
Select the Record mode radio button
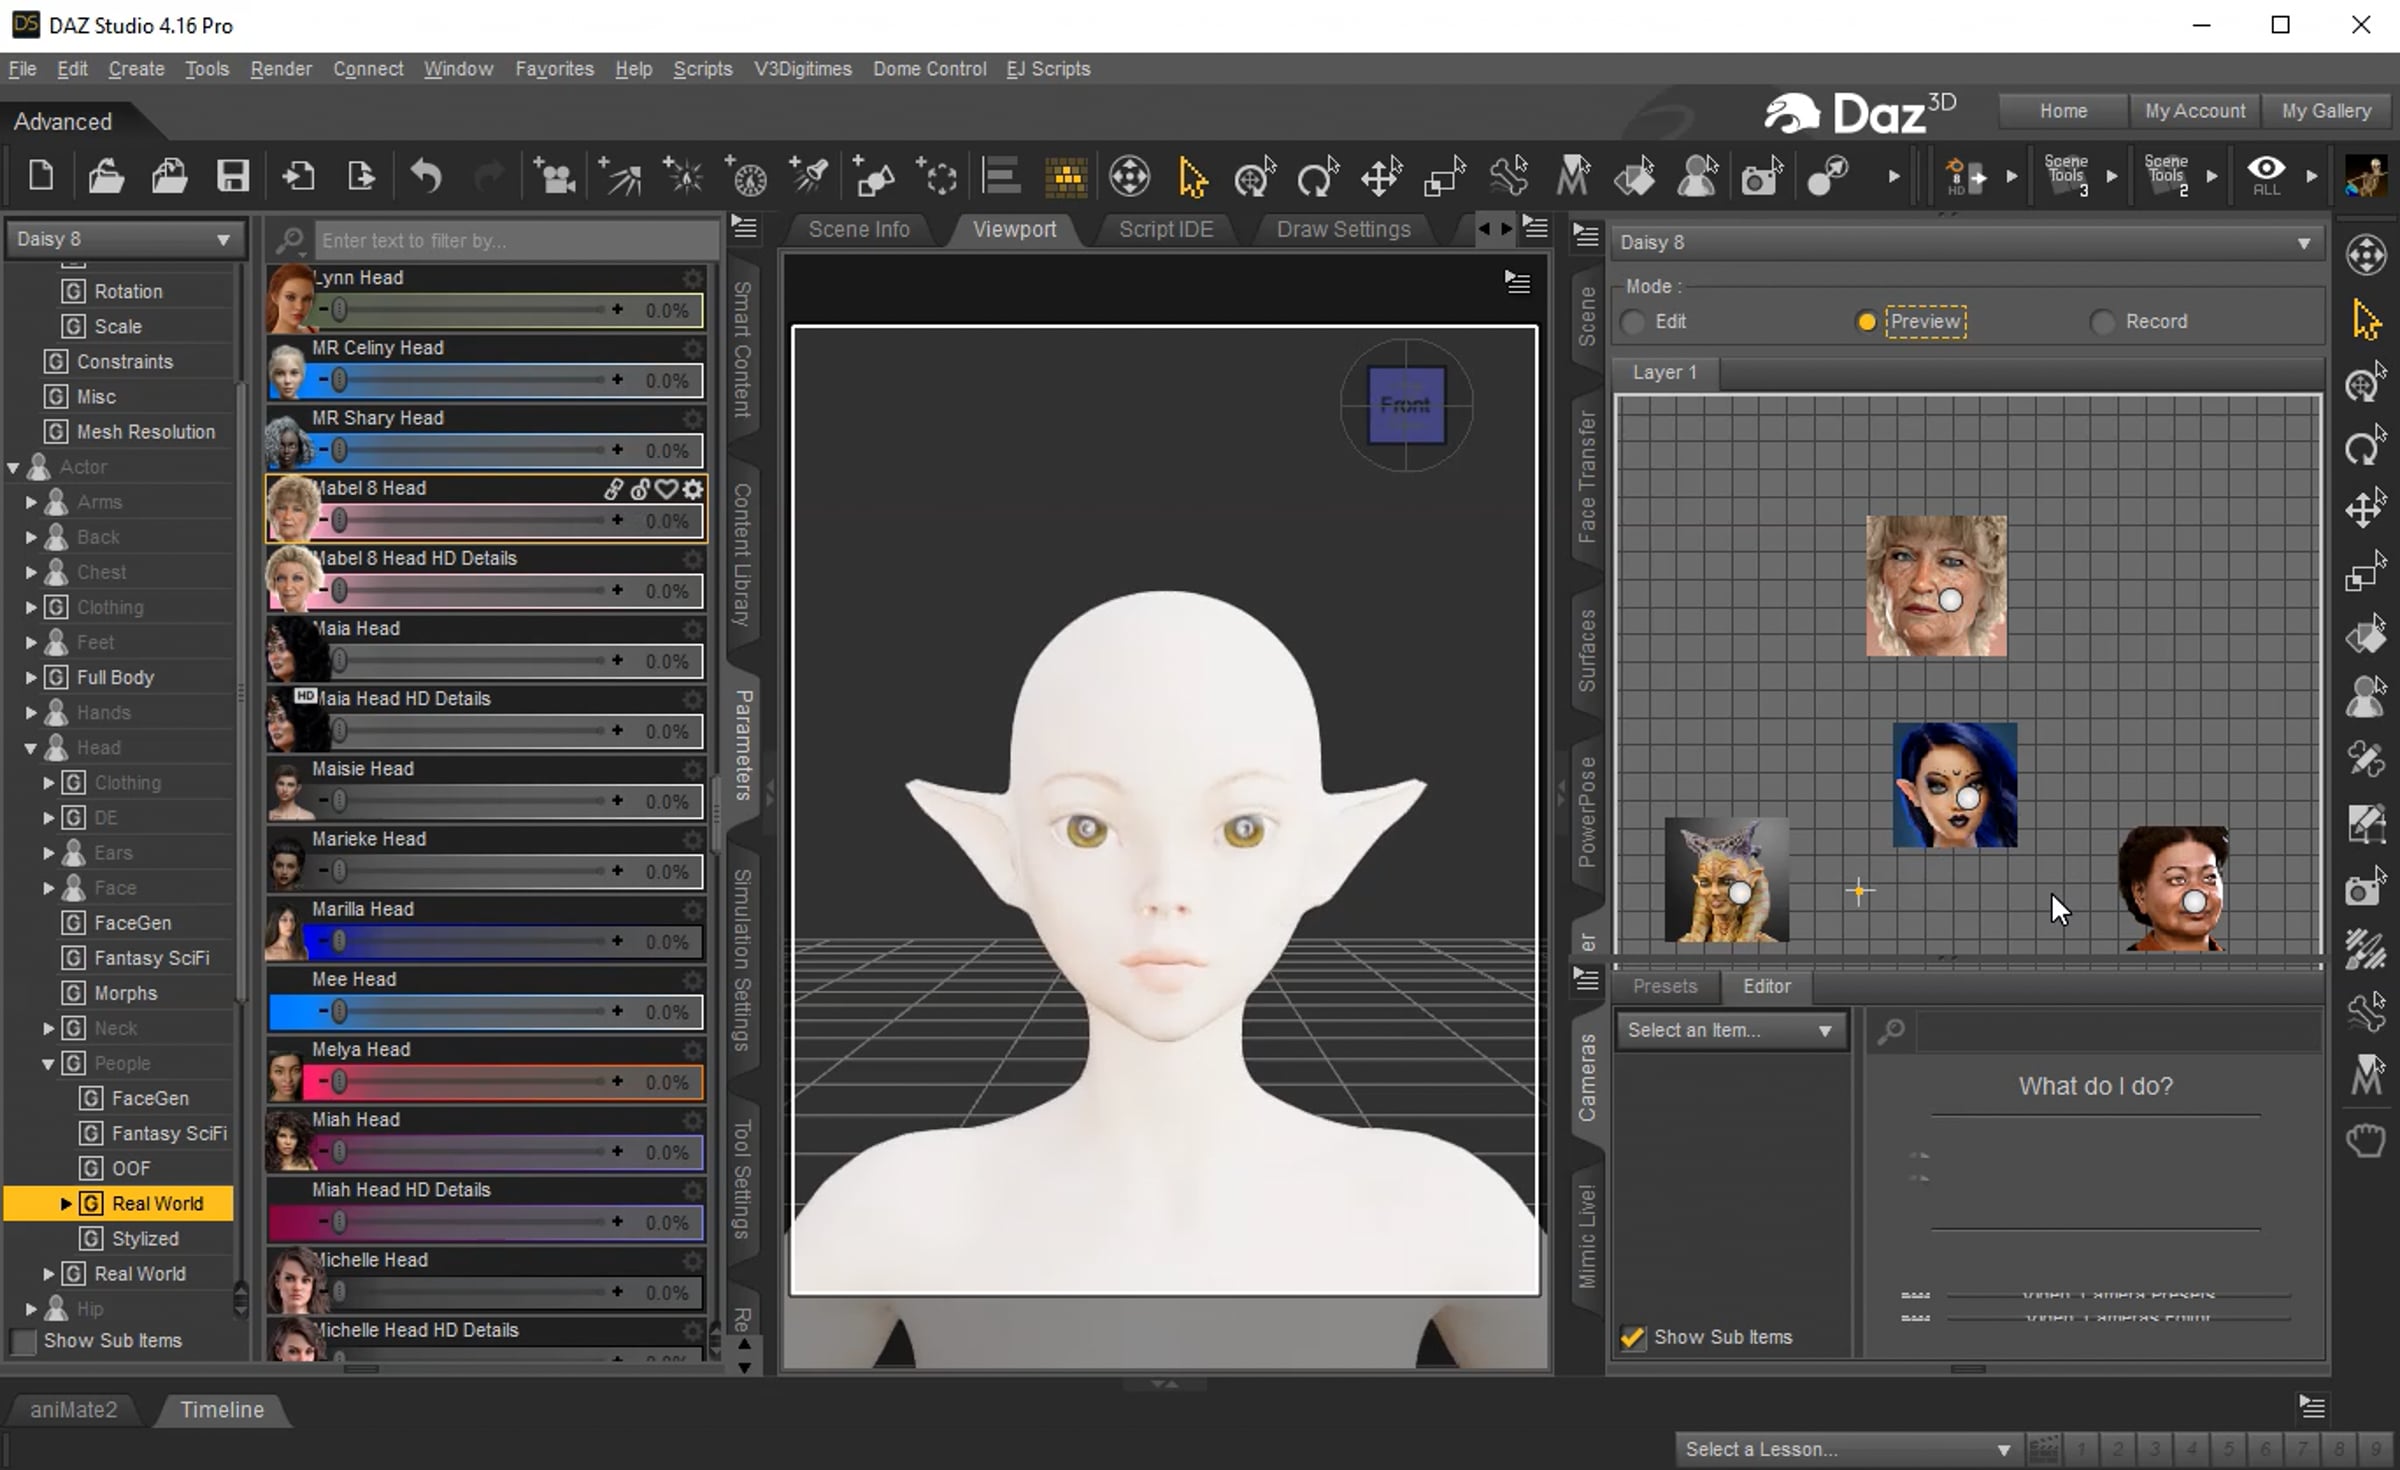[2102, 322]
